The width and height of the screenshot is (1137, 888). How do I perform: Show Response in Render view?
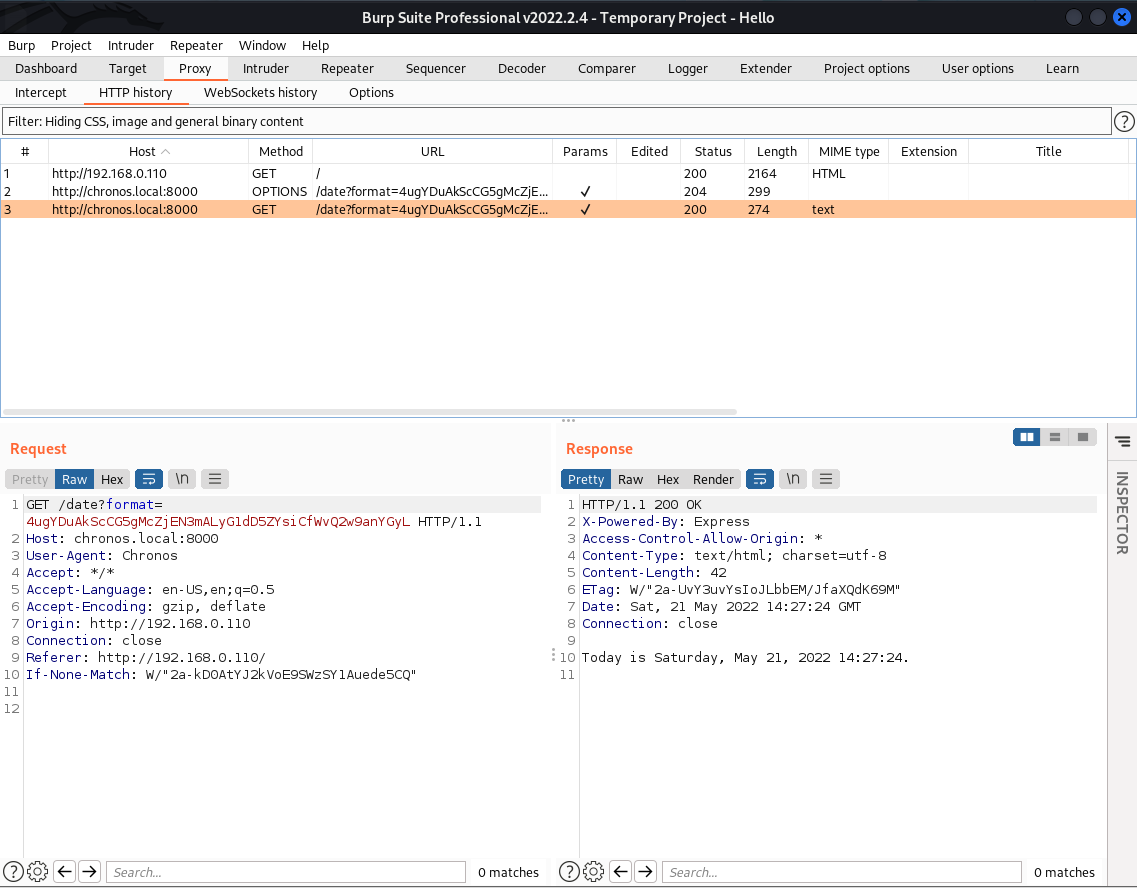[713, 479]
